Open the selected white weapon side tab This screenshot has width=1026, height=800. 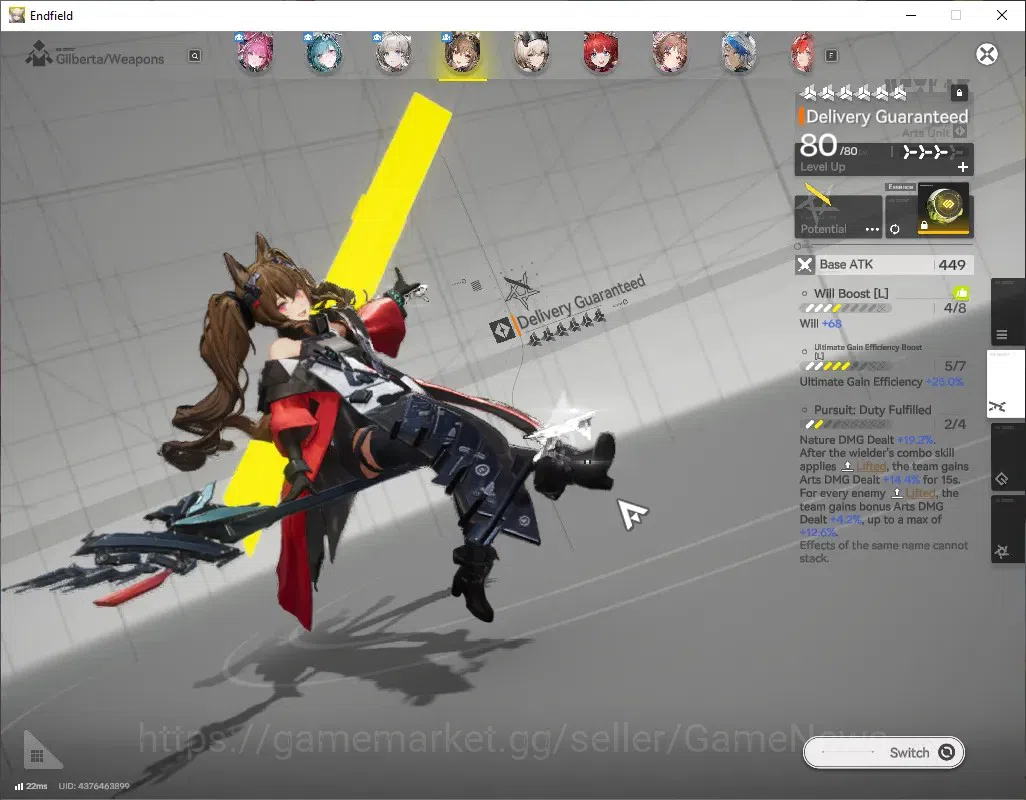(x=1005, y=383)
